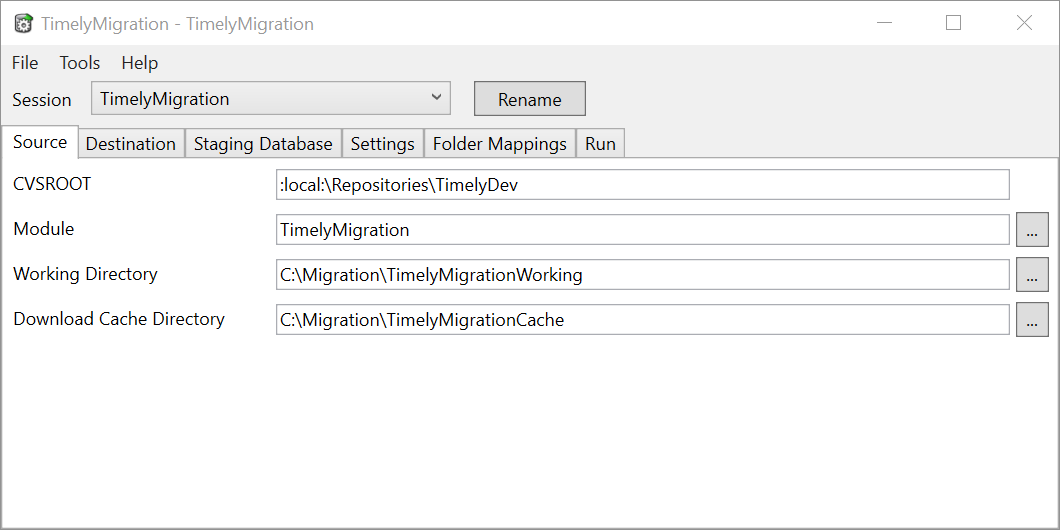Open the Settings tab
The image size is (1060, 530).
pos(383,143)
